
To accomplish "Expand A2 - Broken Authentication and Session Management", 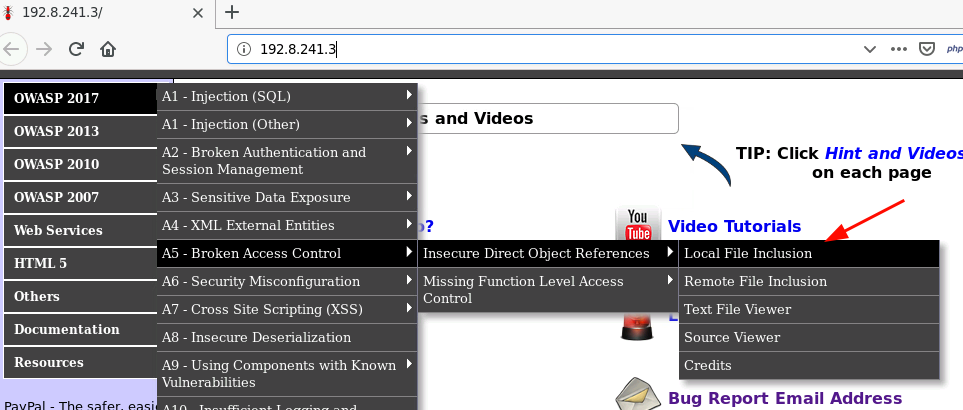I will pyautogui.click(x=287, y=161).
